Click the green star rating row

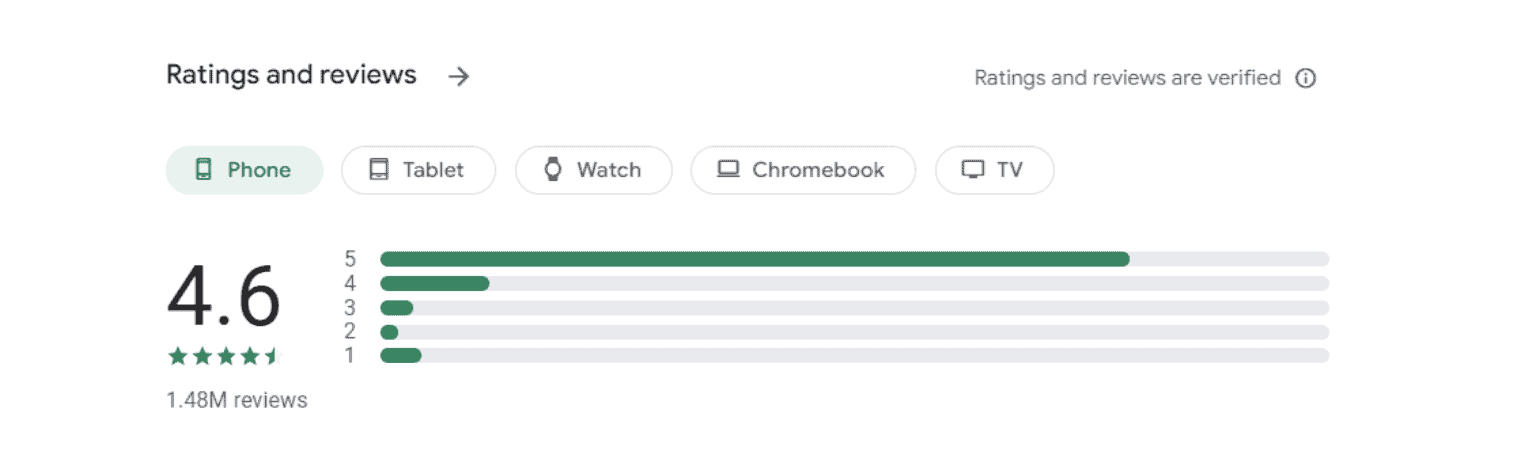pos(225,356)
